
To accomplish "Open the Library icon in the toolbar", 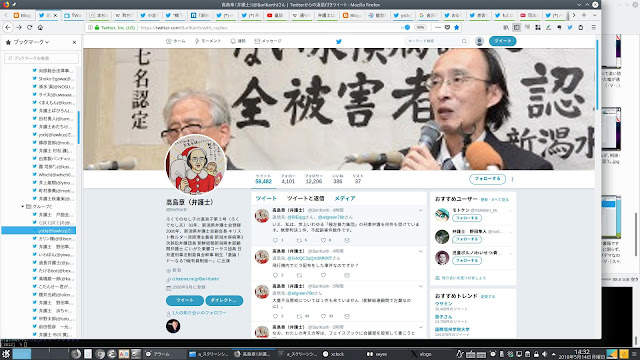I will pyautogui.click(x=506, y=27).
